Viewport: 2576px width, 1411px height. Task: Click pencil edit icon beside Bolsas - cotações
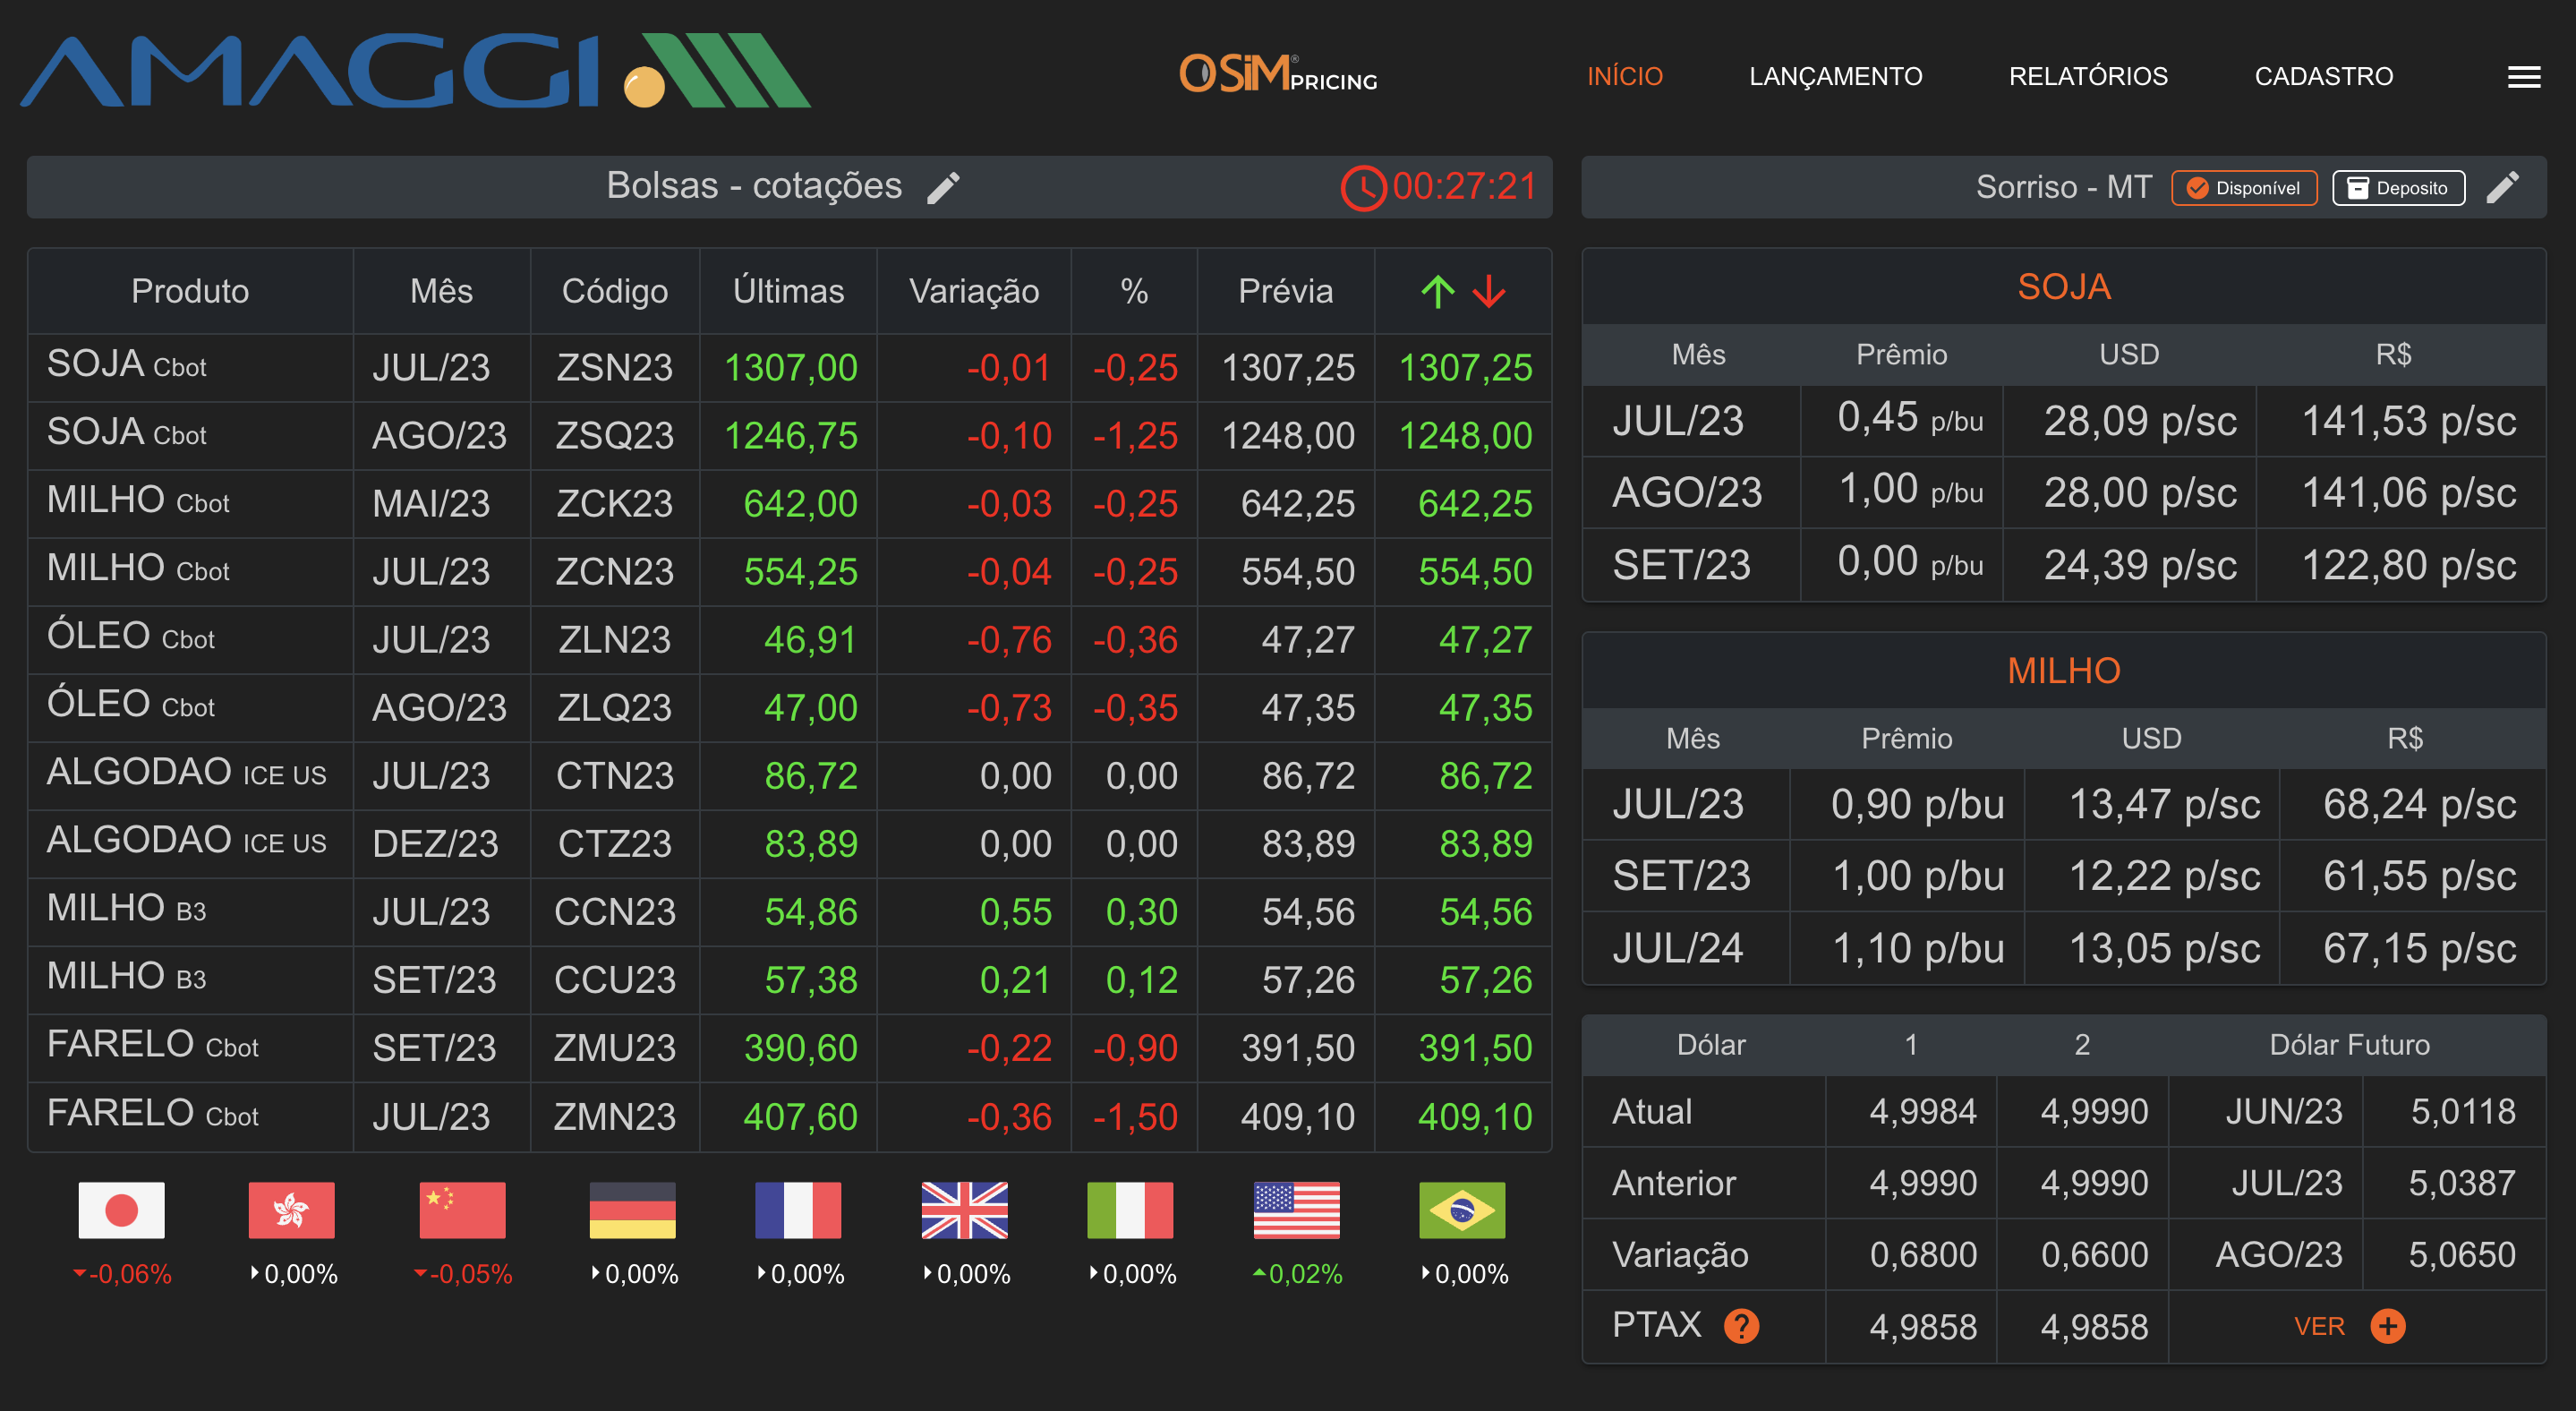coord(943,187)
